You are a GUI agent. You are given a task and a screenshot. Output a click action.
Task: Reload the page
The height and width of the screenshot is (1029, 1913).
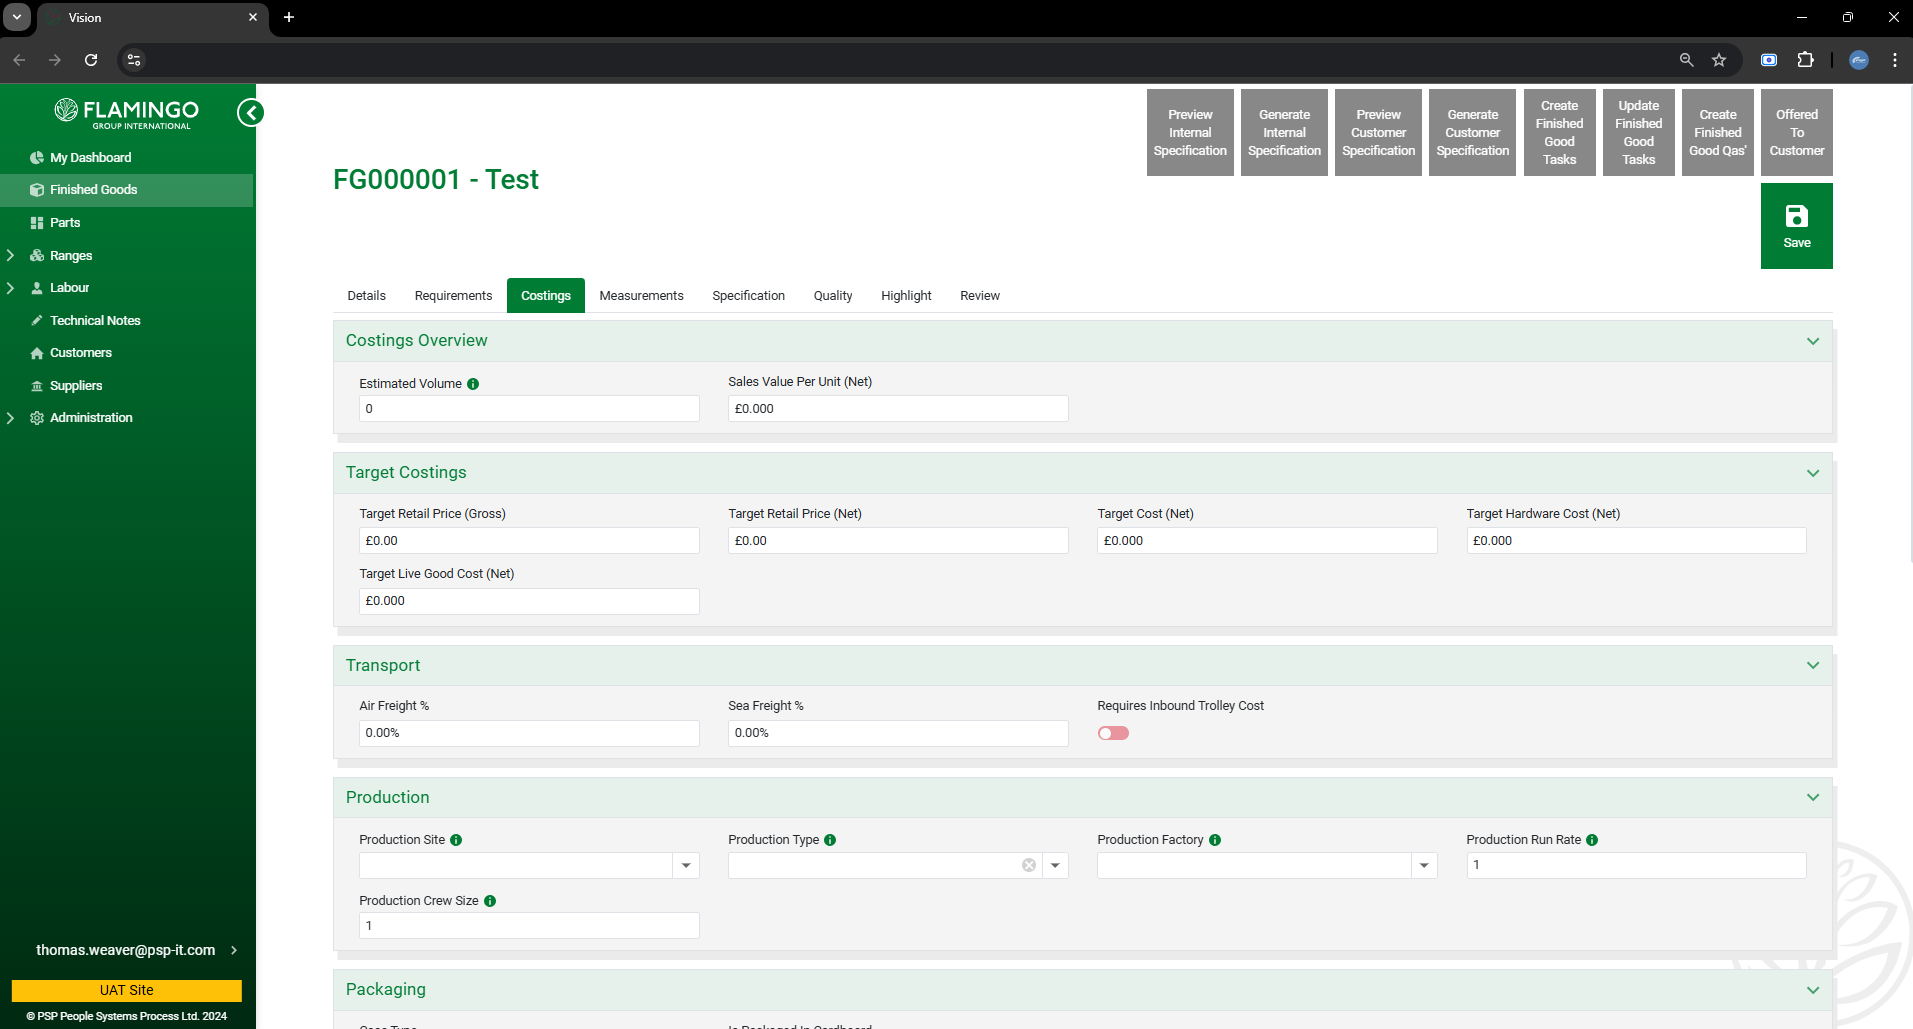click(91, 60)
